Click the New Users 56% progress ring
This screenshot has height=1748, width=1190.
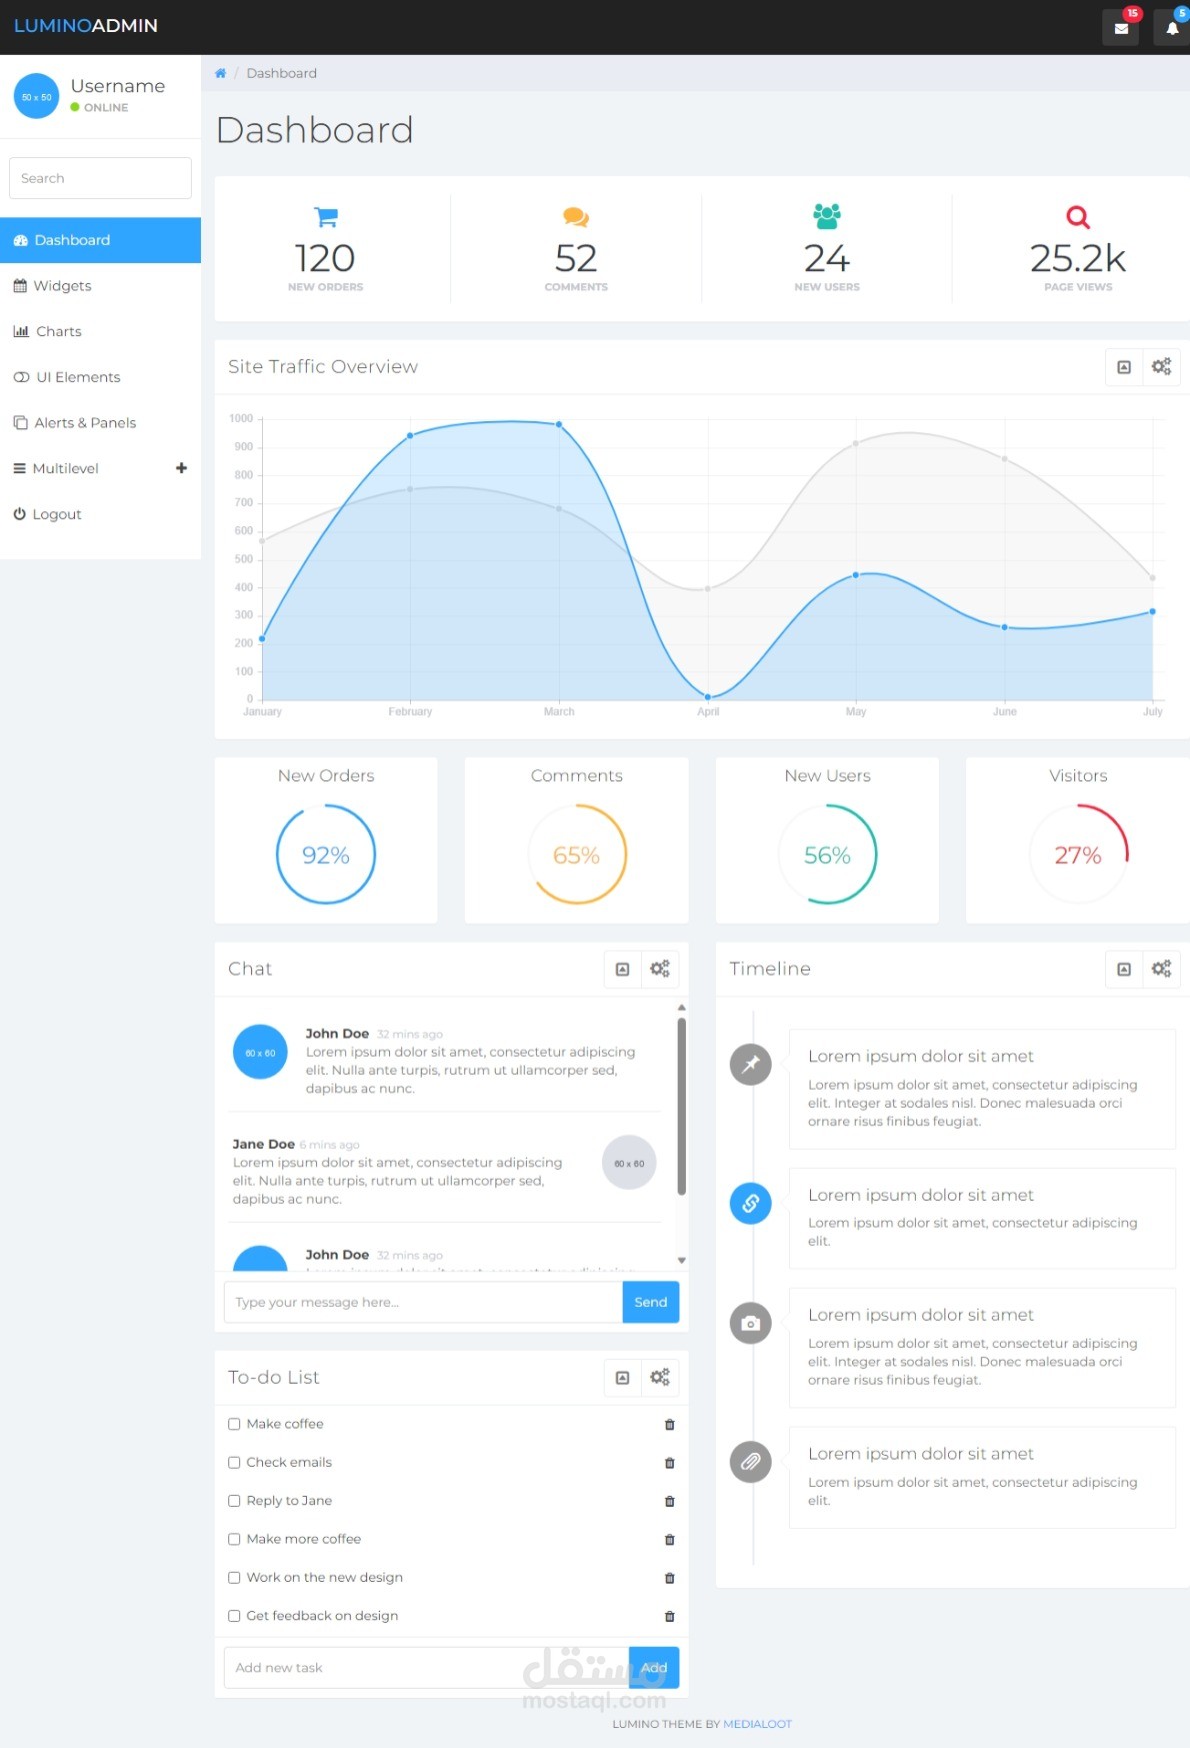coord(827,855)
